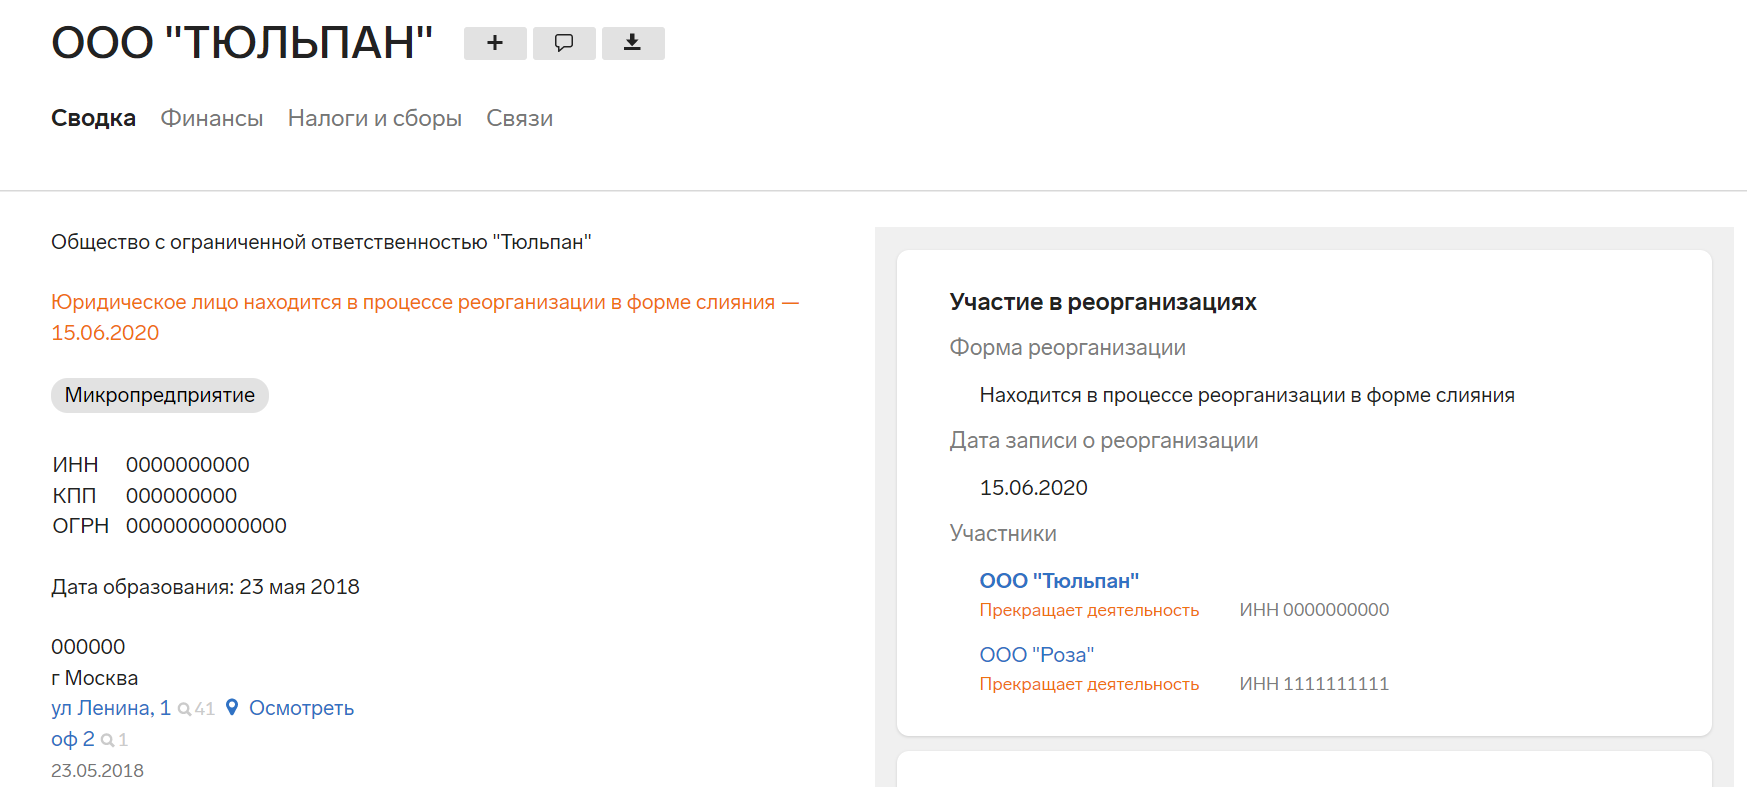Image resolution: width=1747 pixels, height=787 pixels.
Task: Click the ОГРН number 0000000000000
Action: pyautogui.click(x=206, y=526)
